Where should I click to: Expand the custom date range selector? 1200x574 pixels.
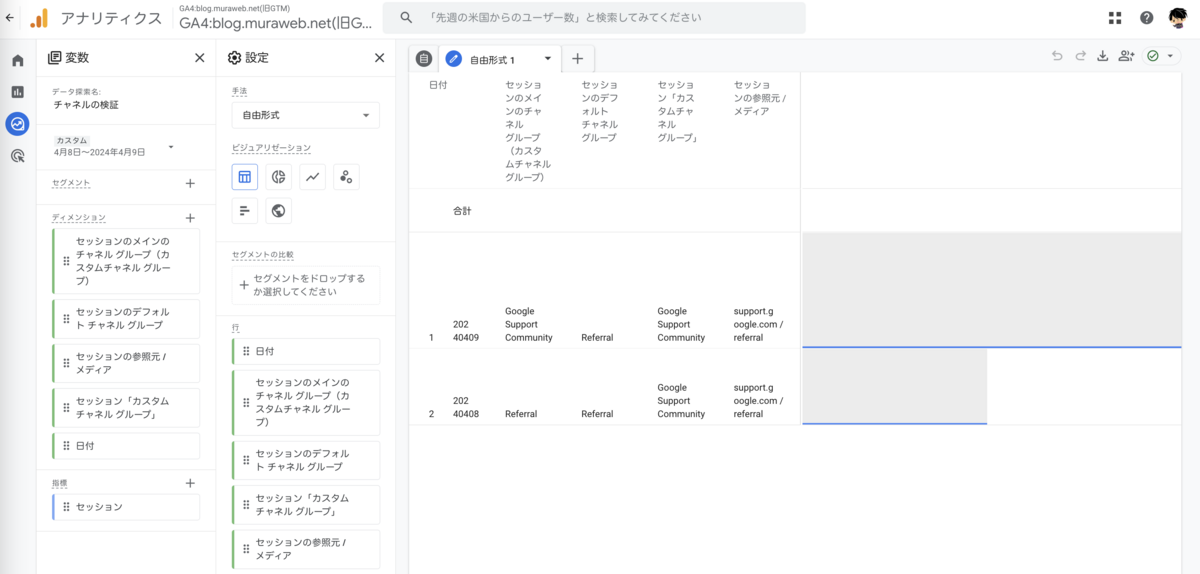point(114,147)
